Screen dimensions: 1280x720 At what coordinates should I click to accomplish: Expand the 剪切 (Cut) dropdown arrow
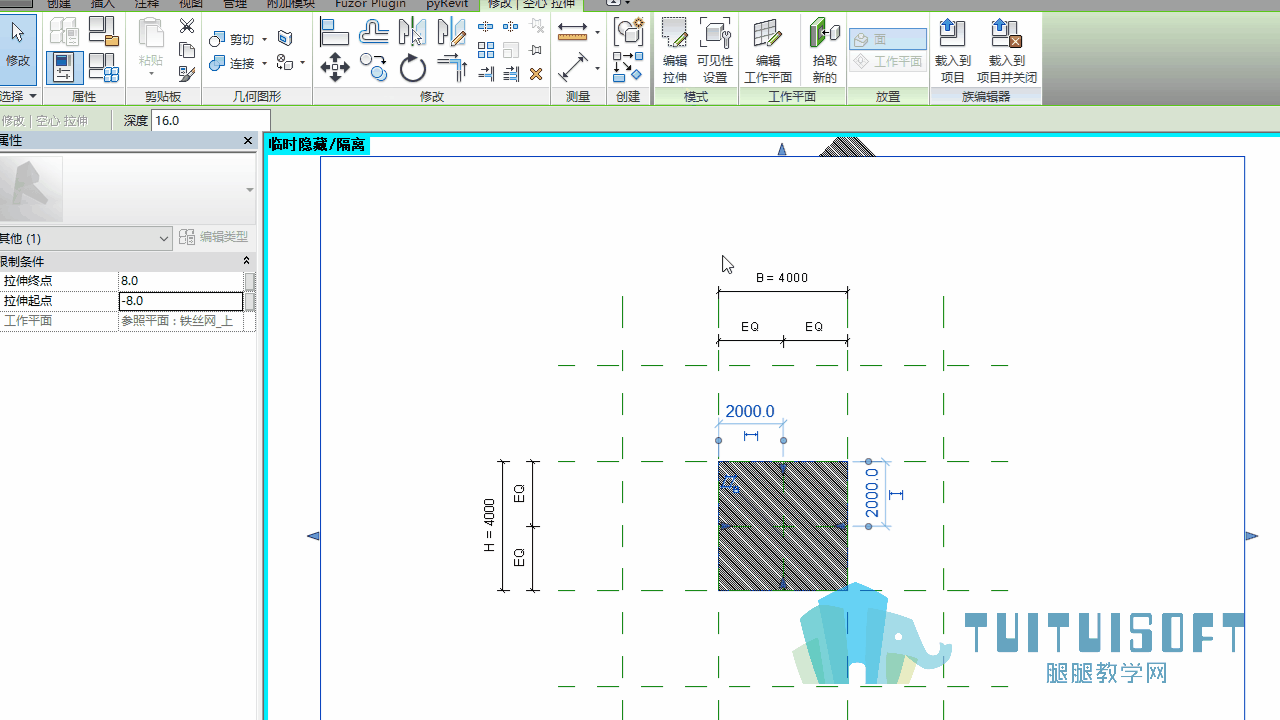(264, 39)
